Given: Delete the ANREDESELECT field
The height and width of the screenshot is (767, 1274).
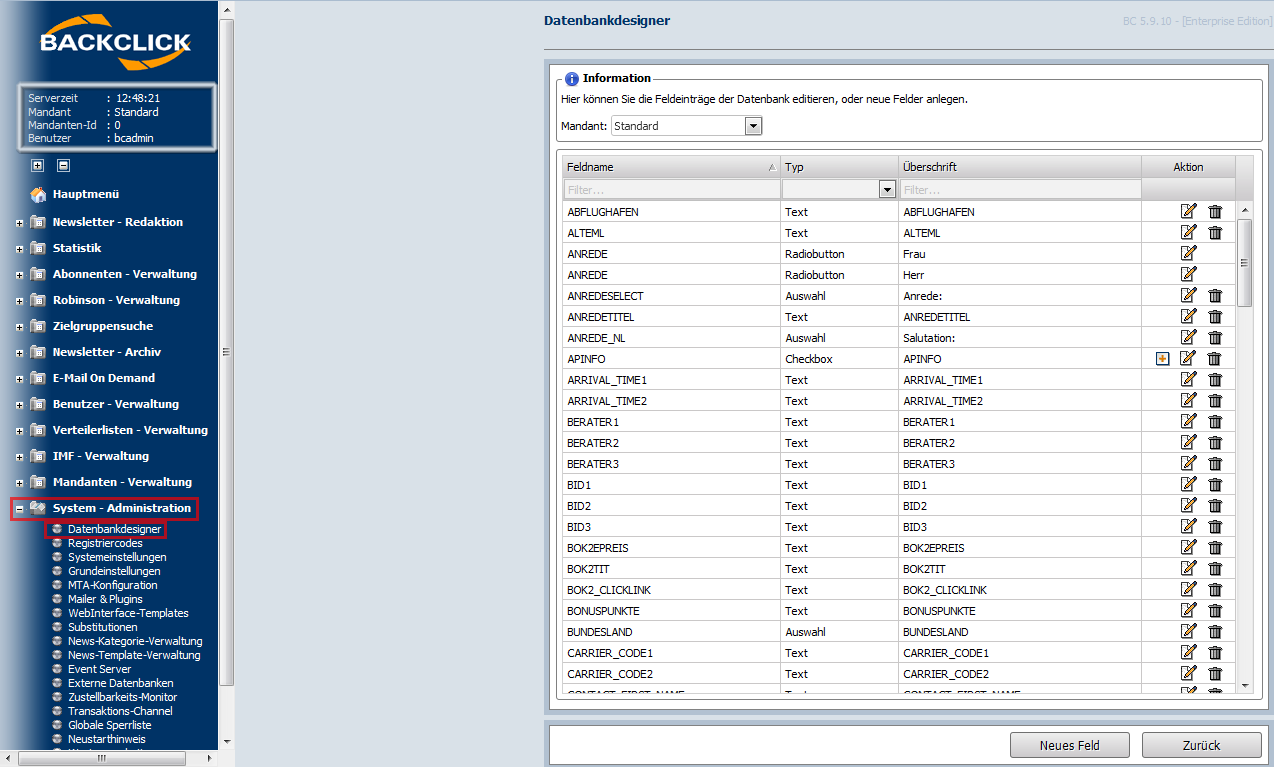Looking at the screenshot, I should click(1215, 295).
